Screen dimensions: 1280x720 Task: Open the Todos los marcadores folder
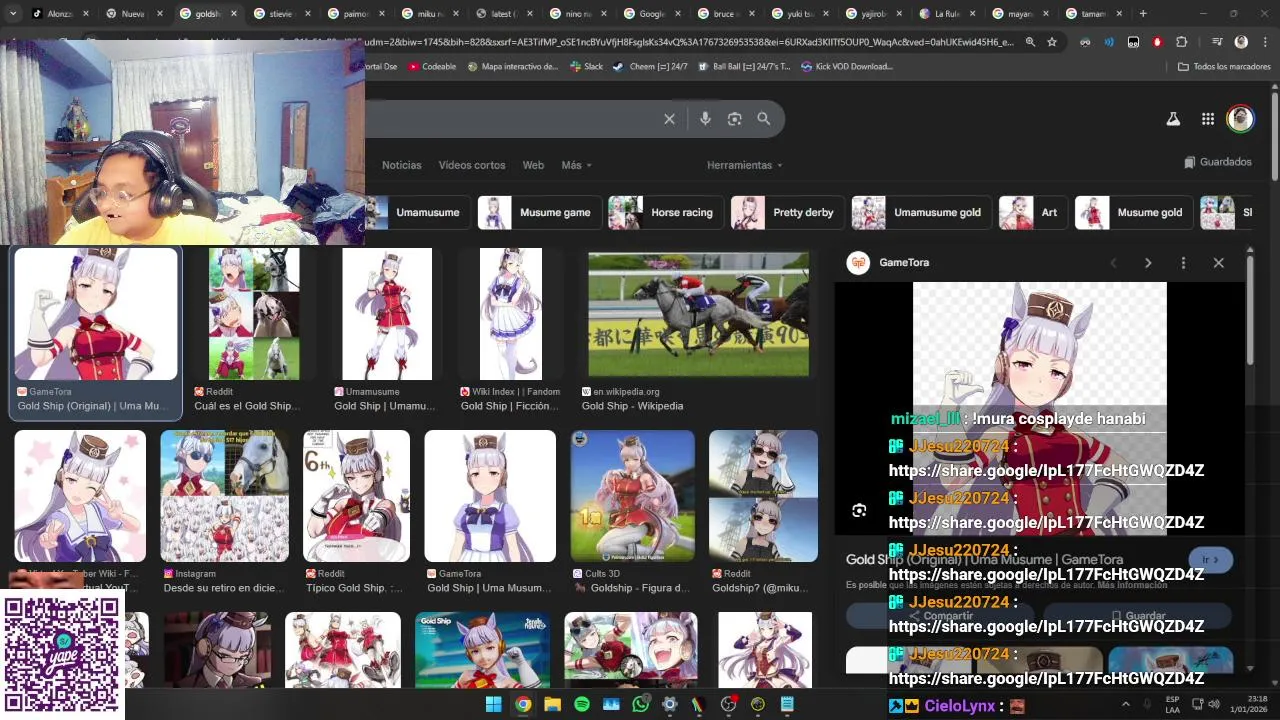(x=1224, y=67)
